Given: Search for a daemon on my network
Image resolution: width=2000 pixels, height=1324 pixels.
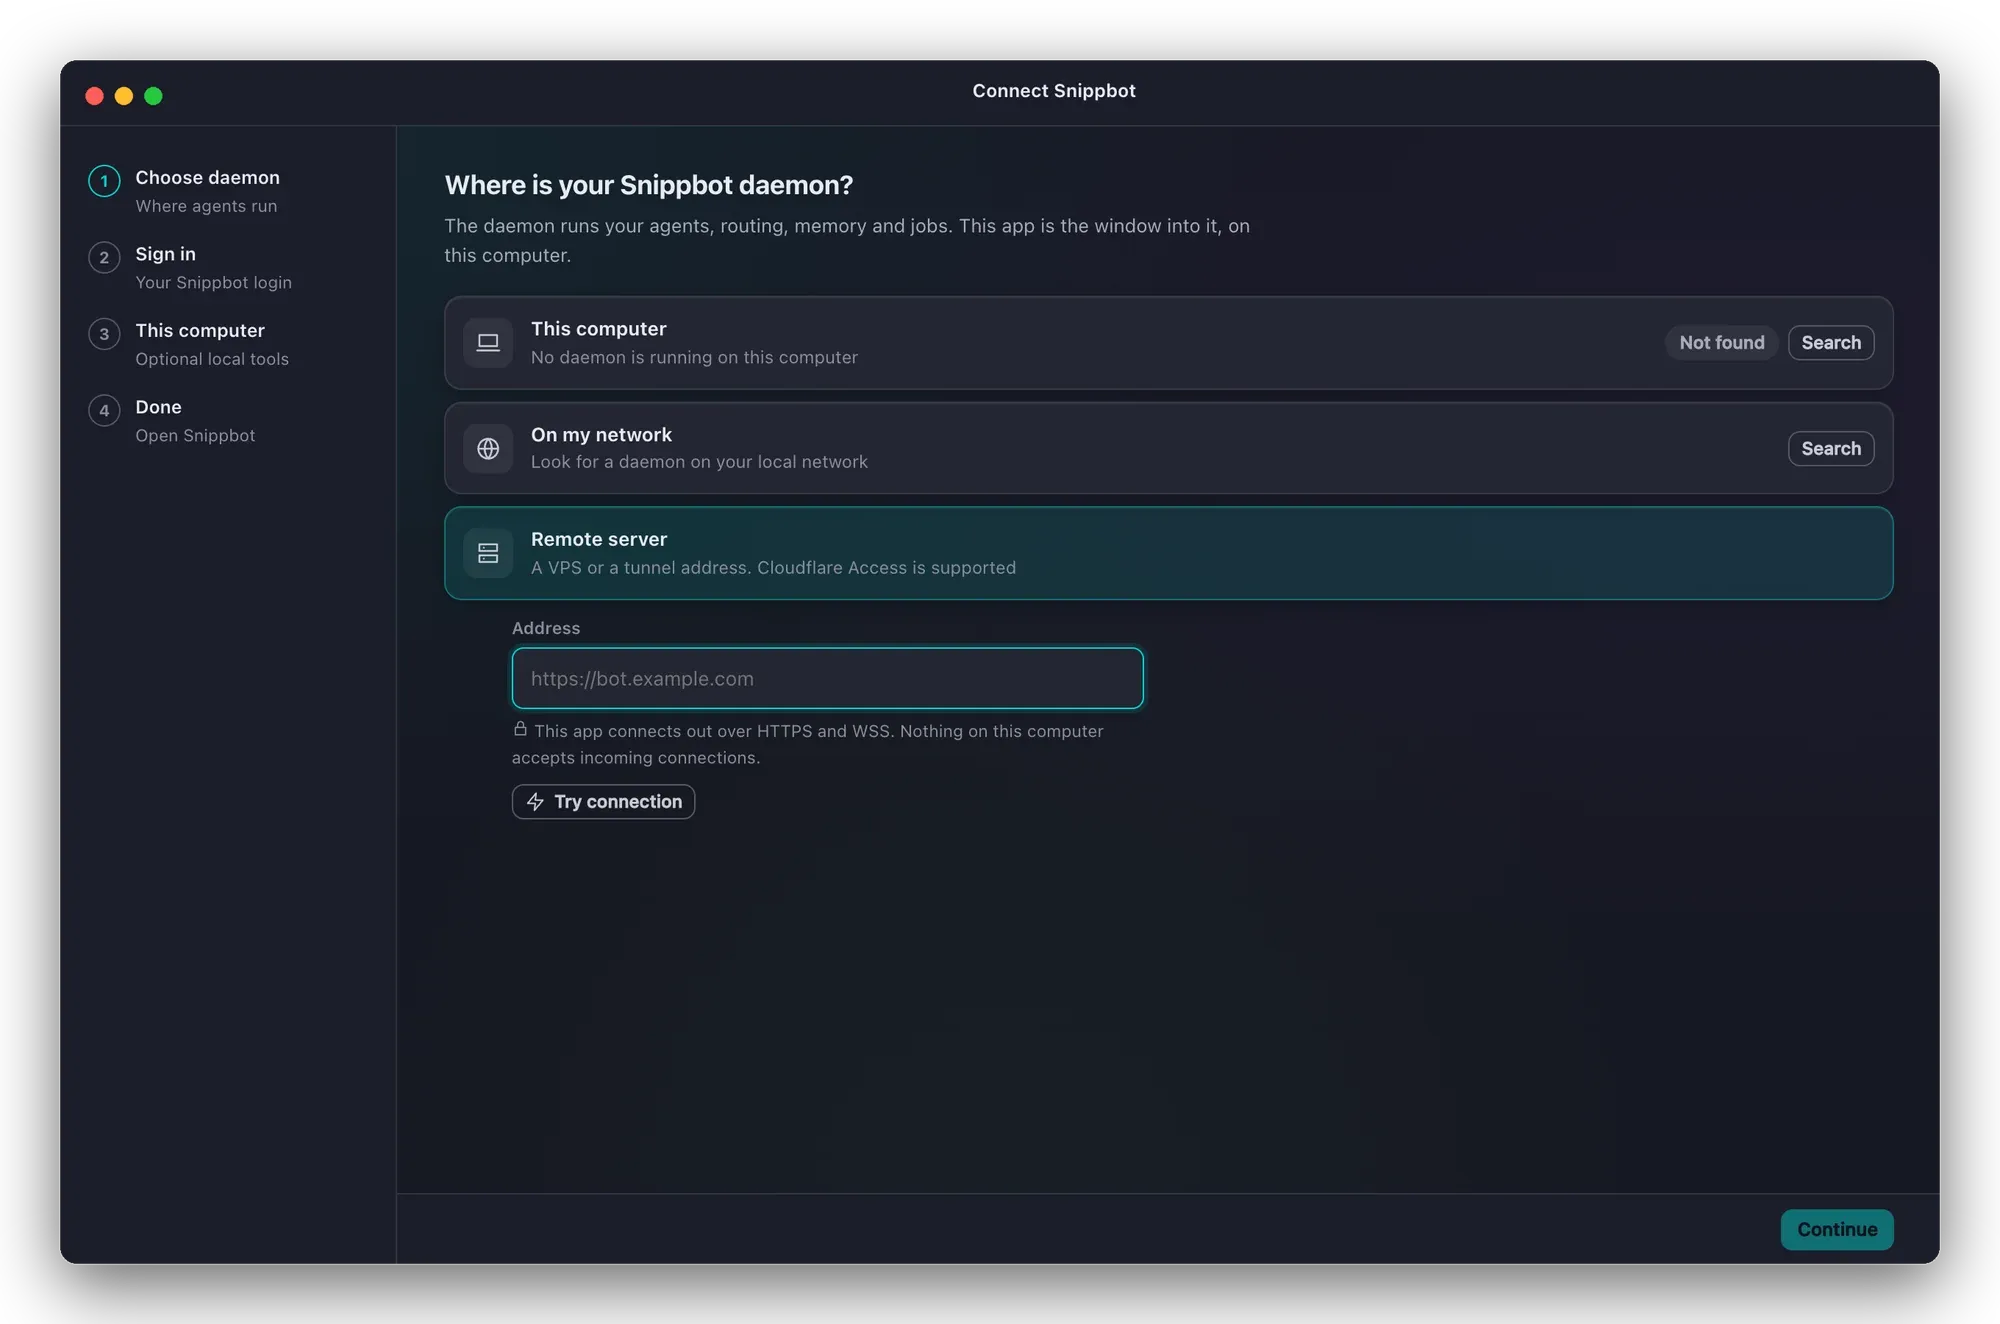Looking at the screenshot, I should coord(1831,449).
